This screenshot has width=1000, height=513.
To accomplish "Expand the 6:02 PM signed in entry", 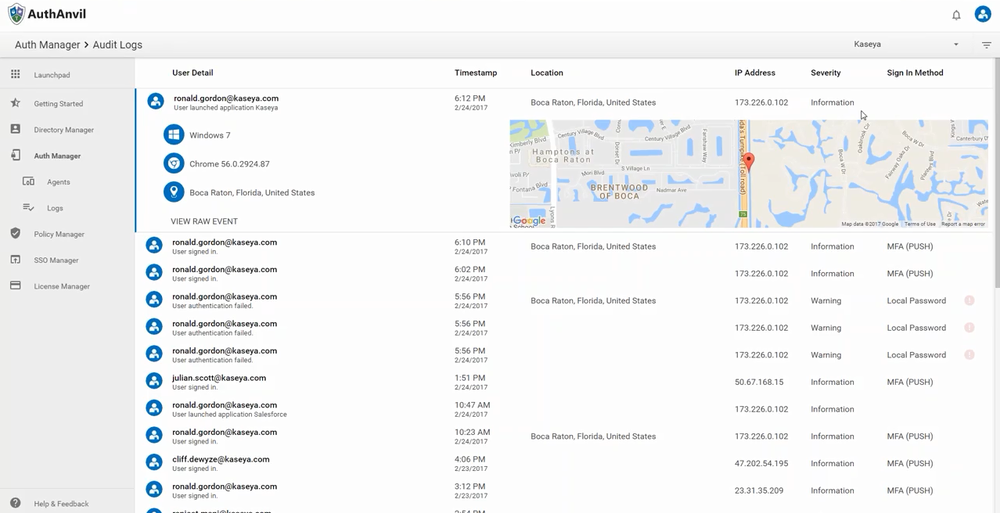I will (x=565, y=273).
